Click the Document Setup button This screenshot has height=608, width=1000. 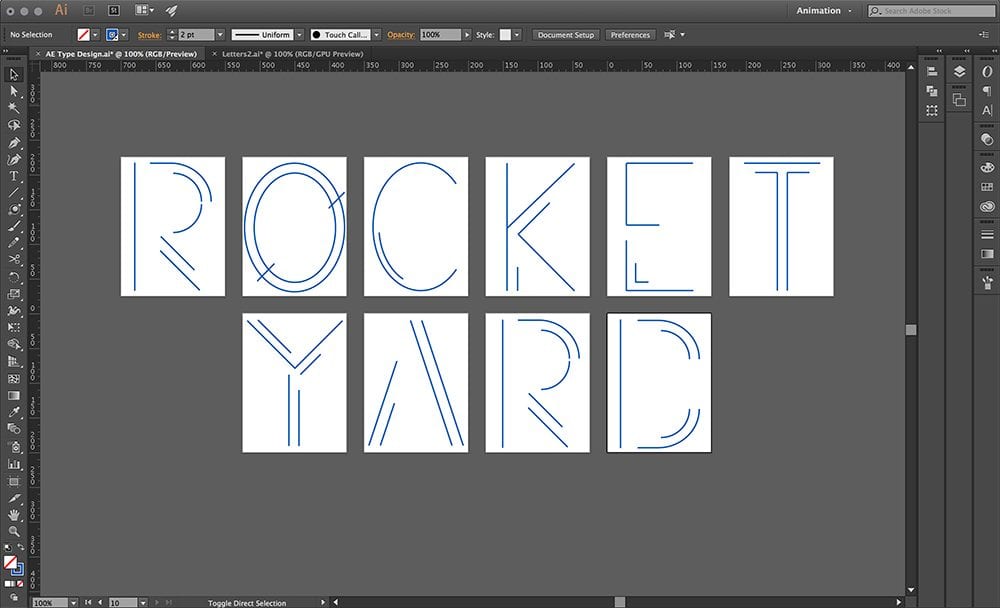(565, 35)
